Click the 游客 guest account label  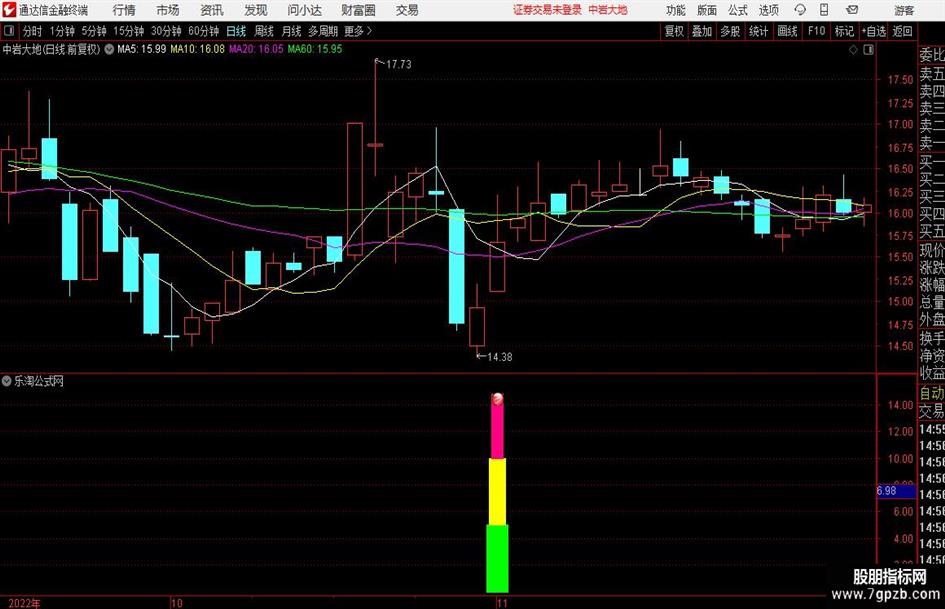[903, 10]
